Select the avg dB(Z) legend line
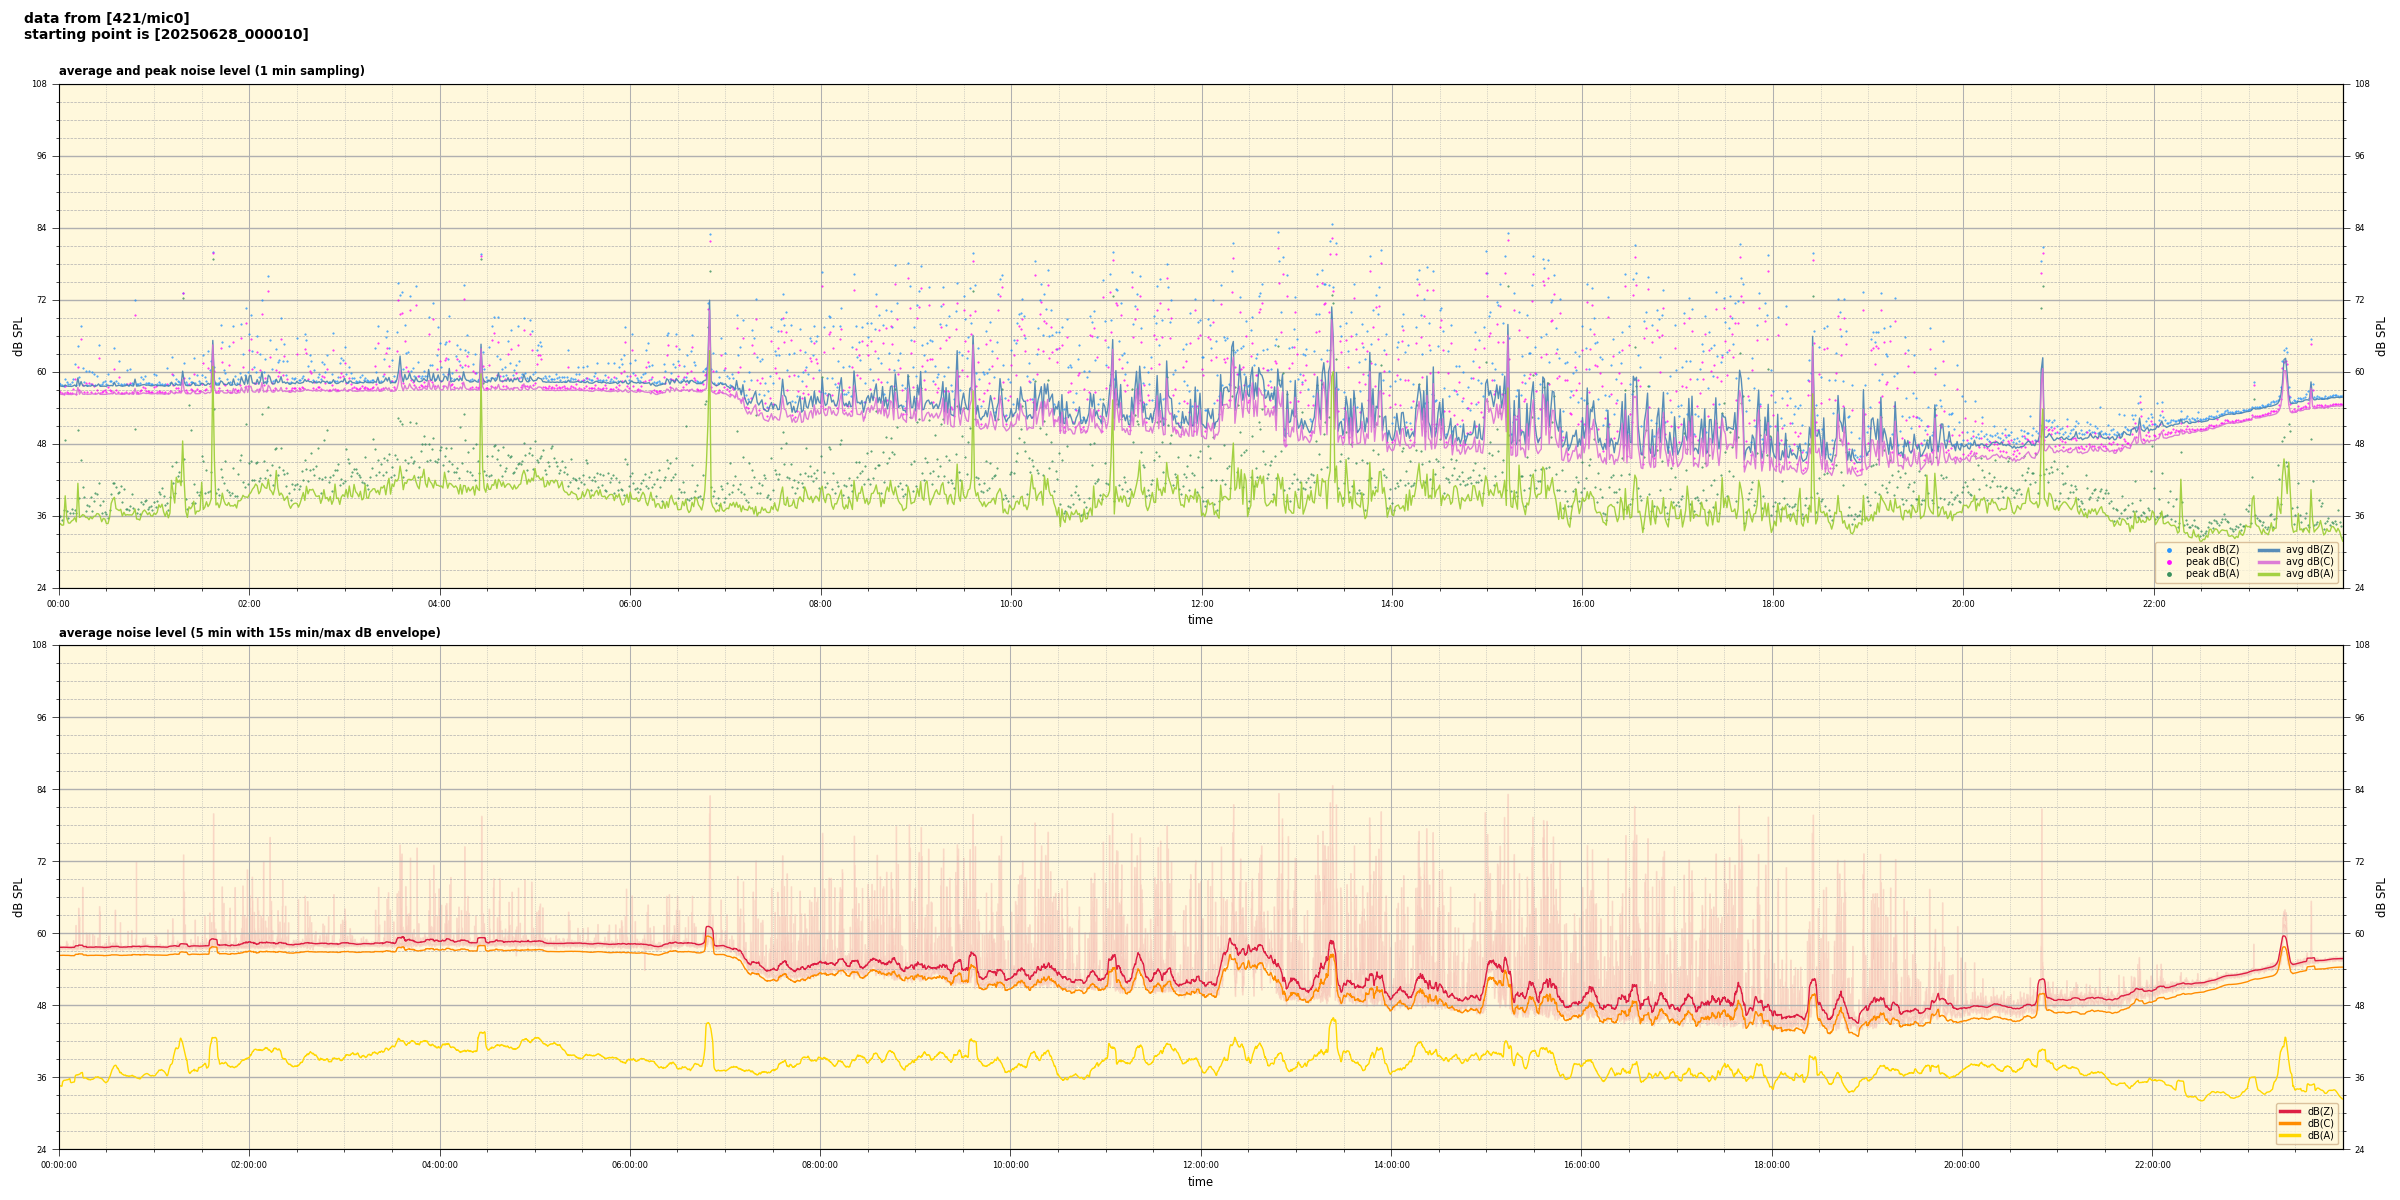The height and width of the screenshot is (1200, 2400). pos(2269,550)
